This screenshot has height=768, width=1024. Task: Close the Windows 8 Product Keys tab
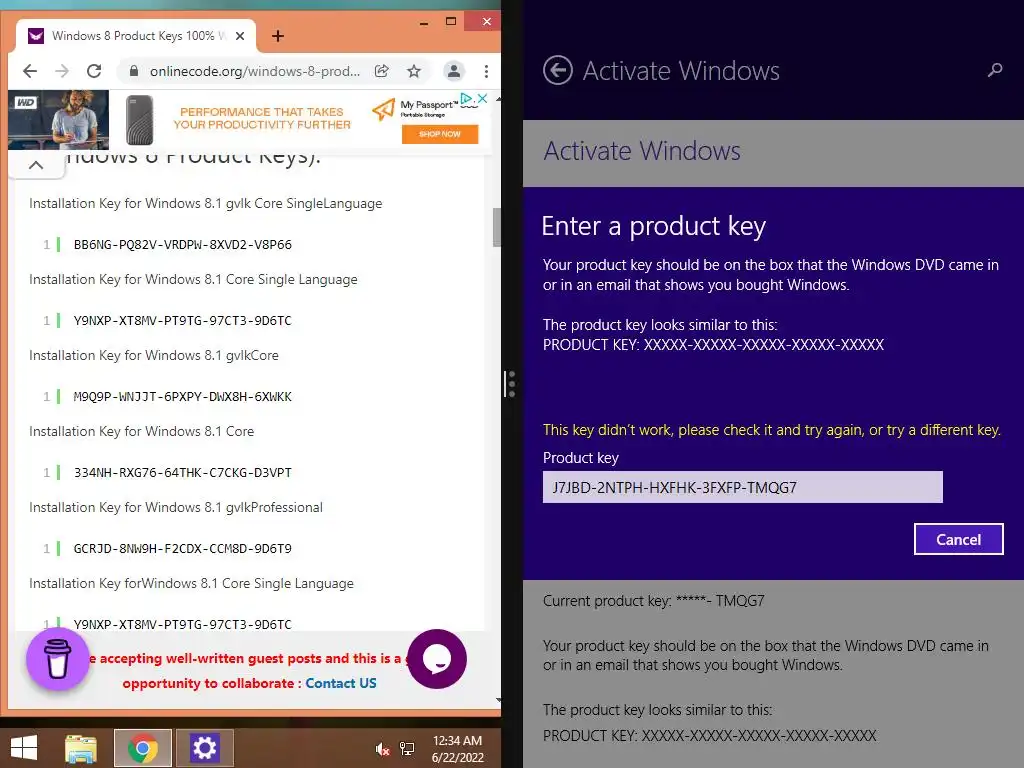click(240, 36)
